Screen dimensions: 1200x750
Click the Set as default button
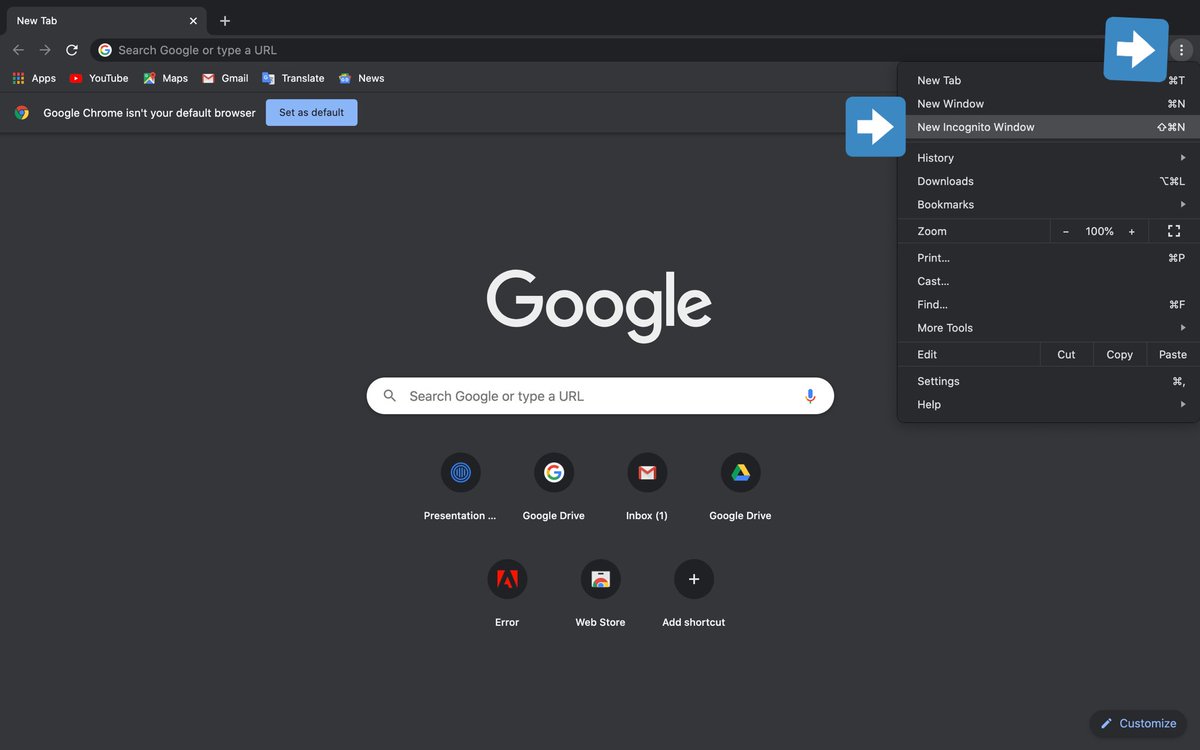[x=311, y=113]
